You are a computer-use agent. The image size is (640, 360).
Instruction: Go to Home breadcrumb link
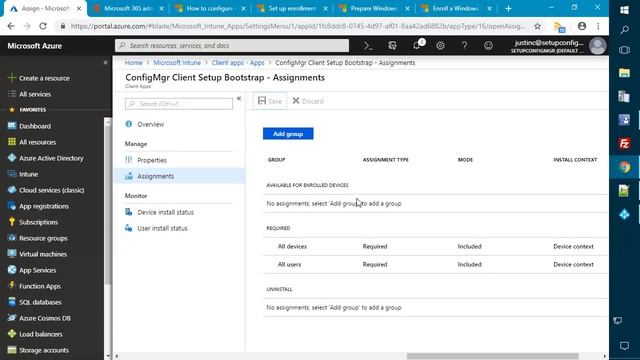click(133, 62)
